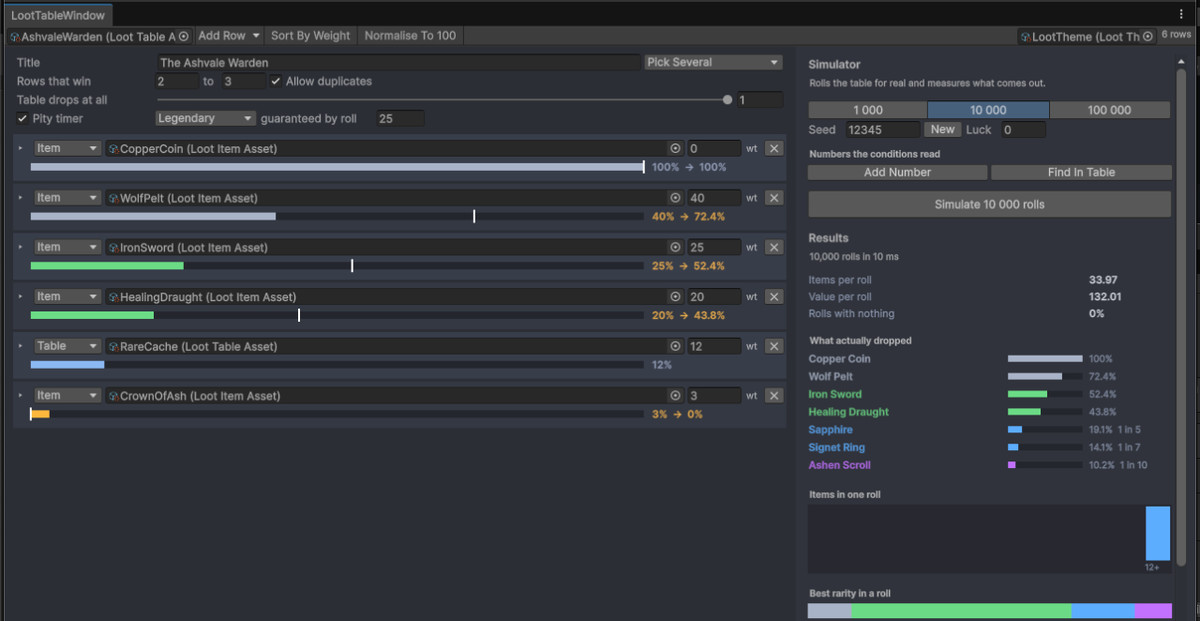
Task: Click the RareCache weight field 12
Action: (714, 346)
